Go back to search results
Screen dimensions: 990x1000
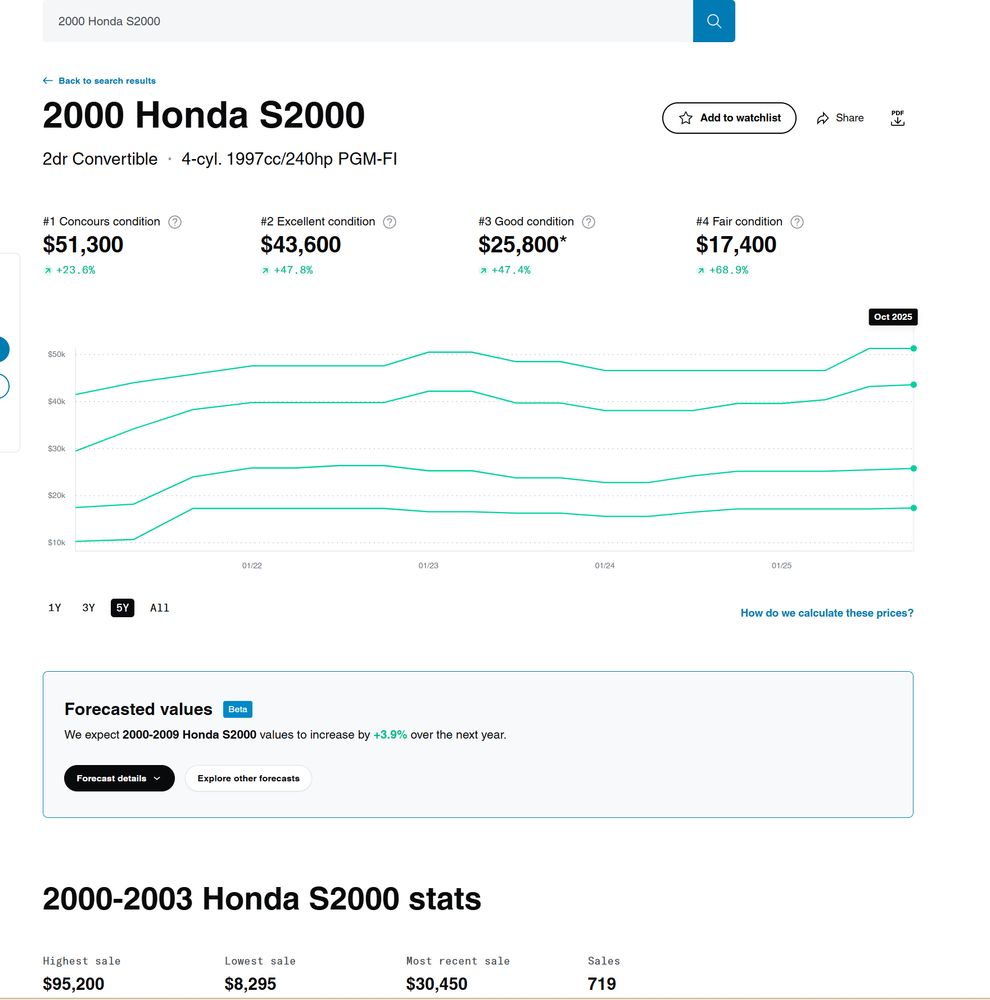coord(100,81)
